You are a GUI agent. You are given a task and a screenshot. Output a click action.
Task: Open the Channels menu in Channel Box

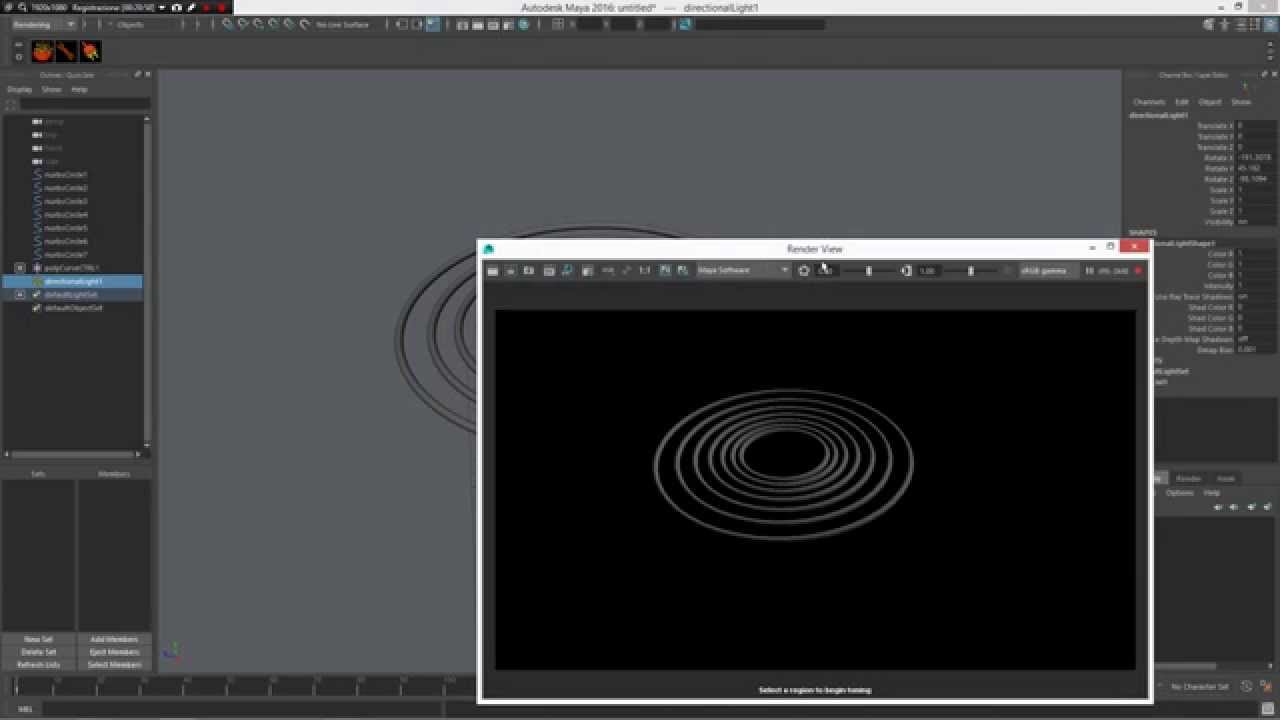(1149, 102)
